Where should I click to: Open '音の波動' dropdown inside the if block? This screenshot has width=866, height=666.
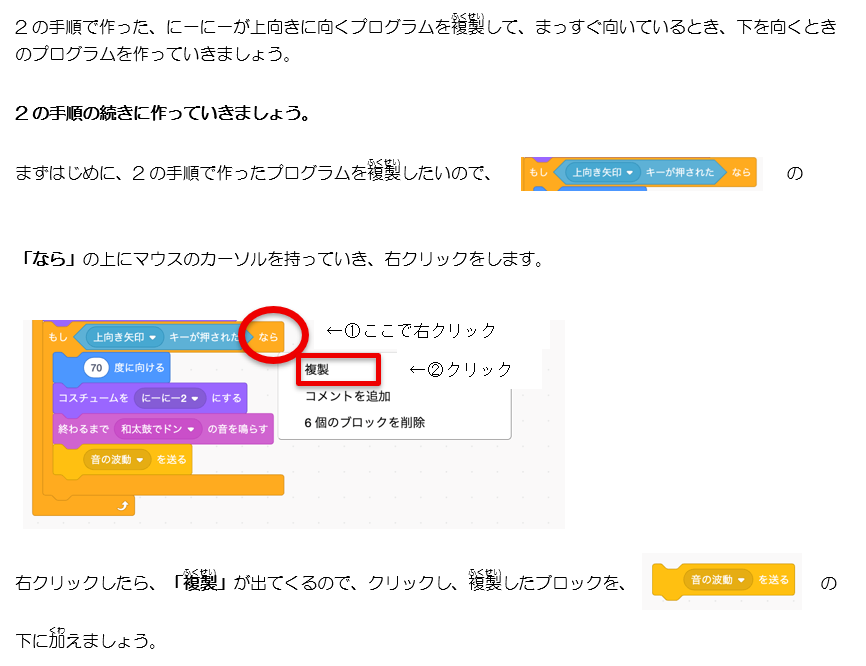tap(116, 459)
